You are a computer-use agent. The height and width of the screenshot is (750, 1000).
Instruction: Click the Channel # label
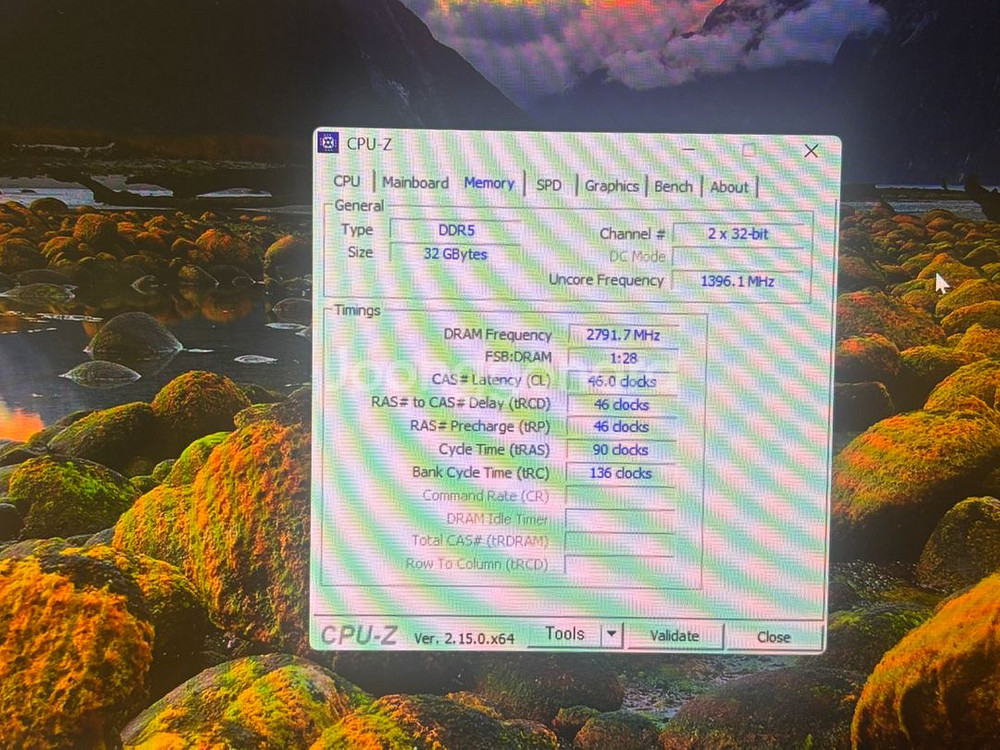click(632, 234)
